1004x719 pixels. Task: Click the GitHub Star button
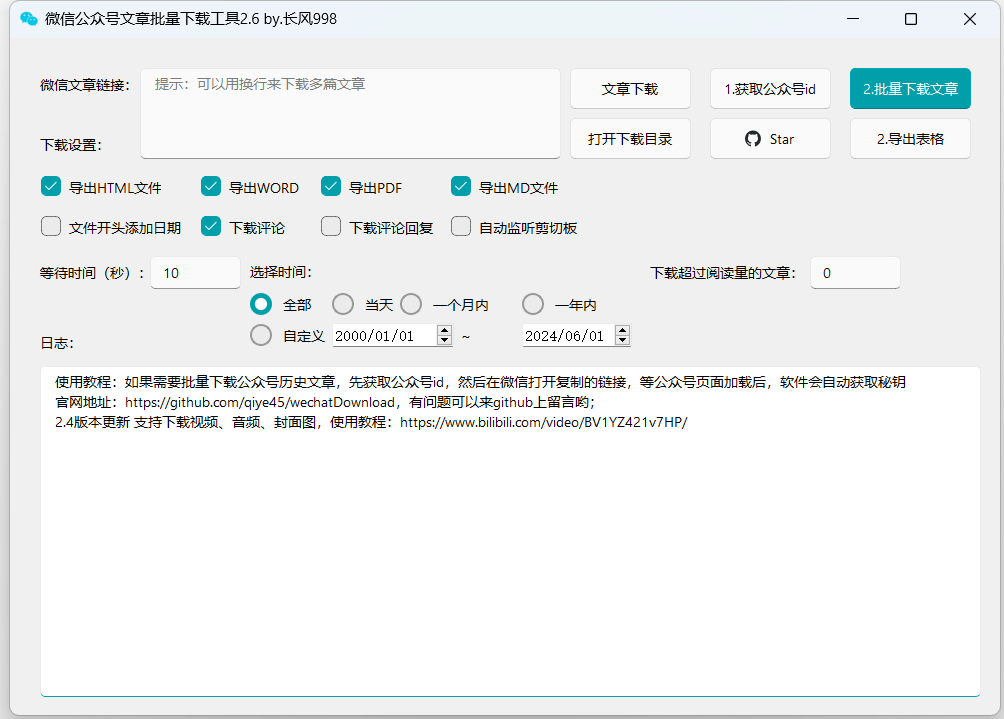coord(770,139)
